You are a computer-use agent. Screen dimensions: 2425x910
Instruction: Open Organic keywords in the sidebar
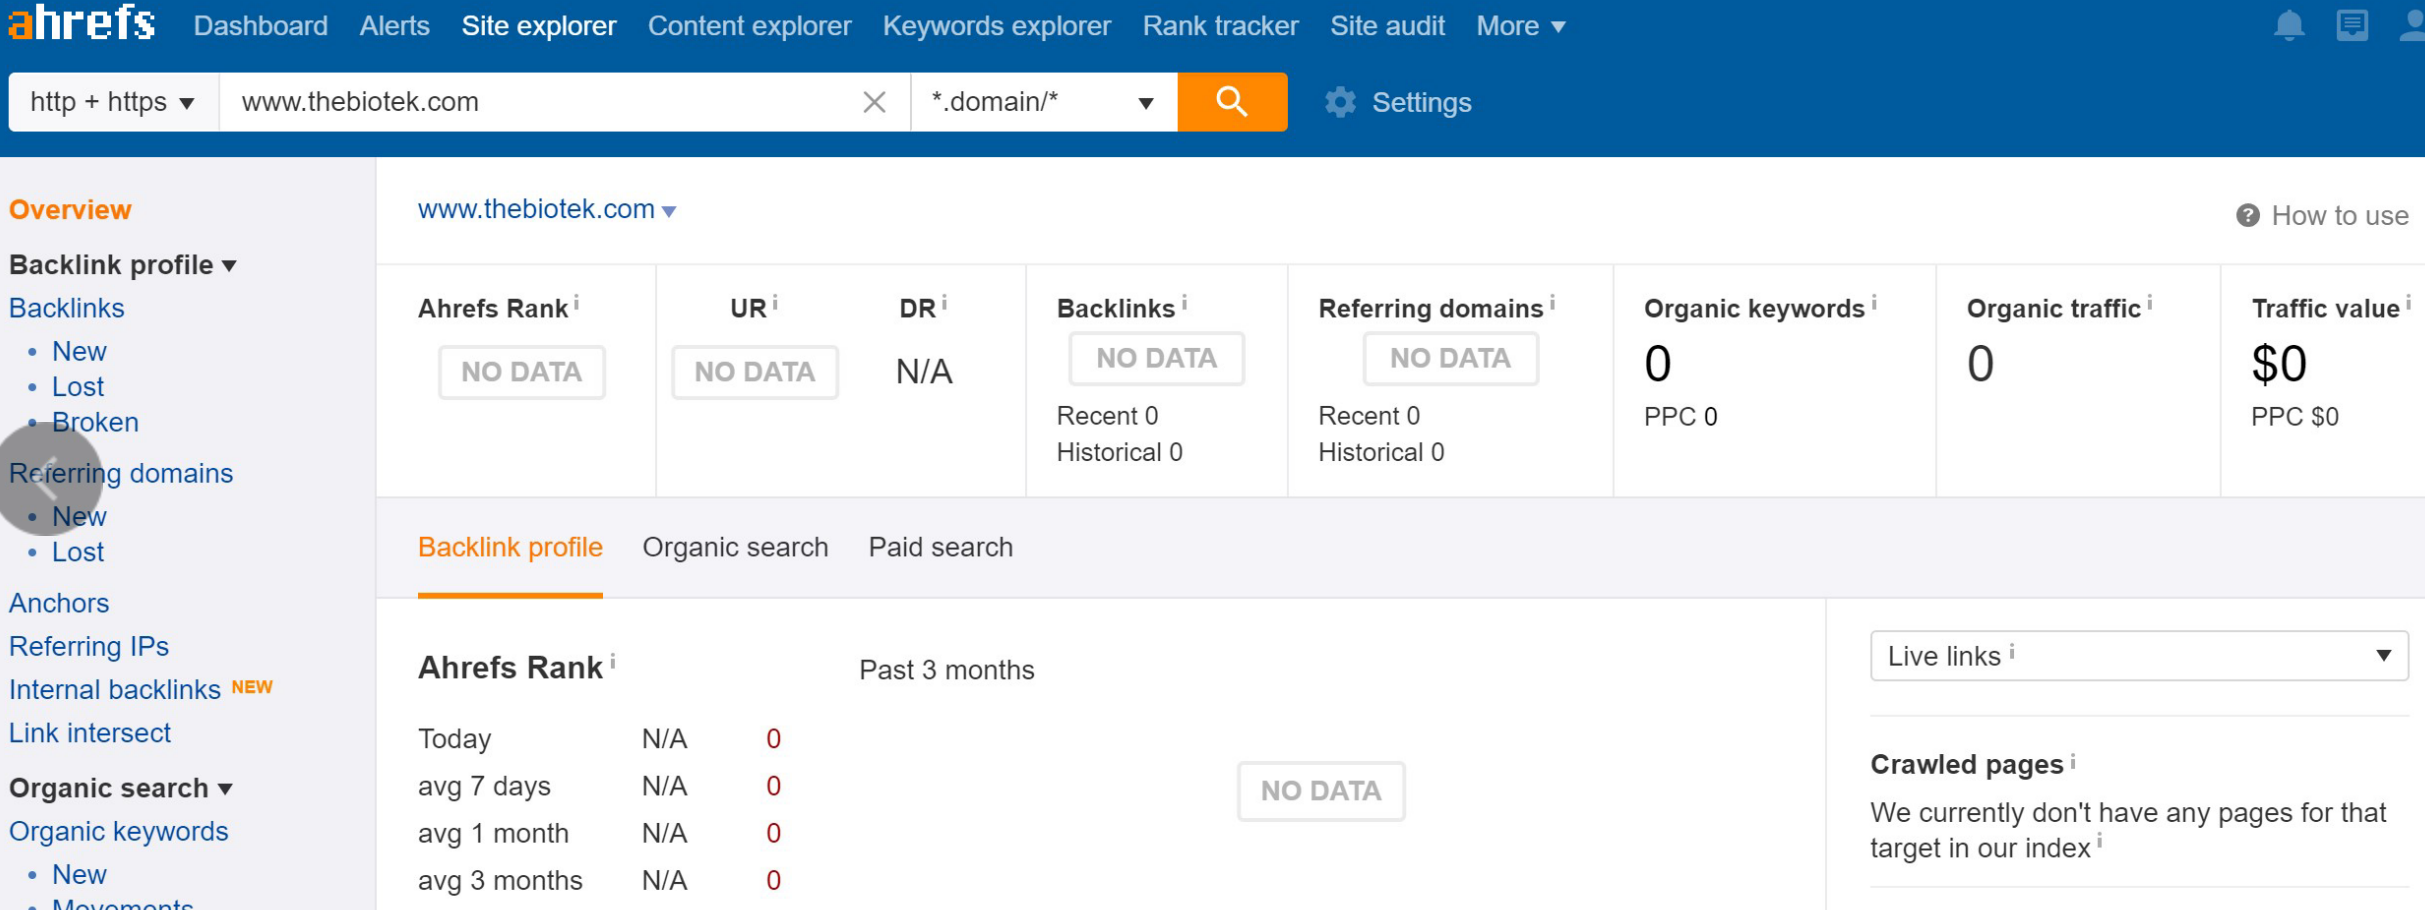point(118,832)
